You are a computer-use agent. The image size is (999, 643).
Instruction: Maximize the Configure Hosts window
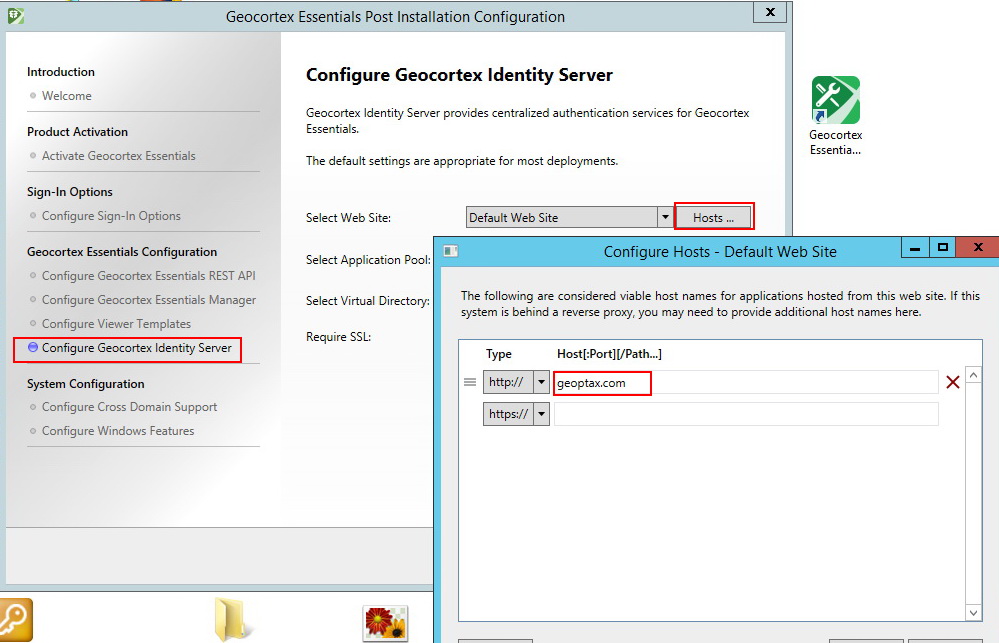pyautogui.click(x=942, y=248)
